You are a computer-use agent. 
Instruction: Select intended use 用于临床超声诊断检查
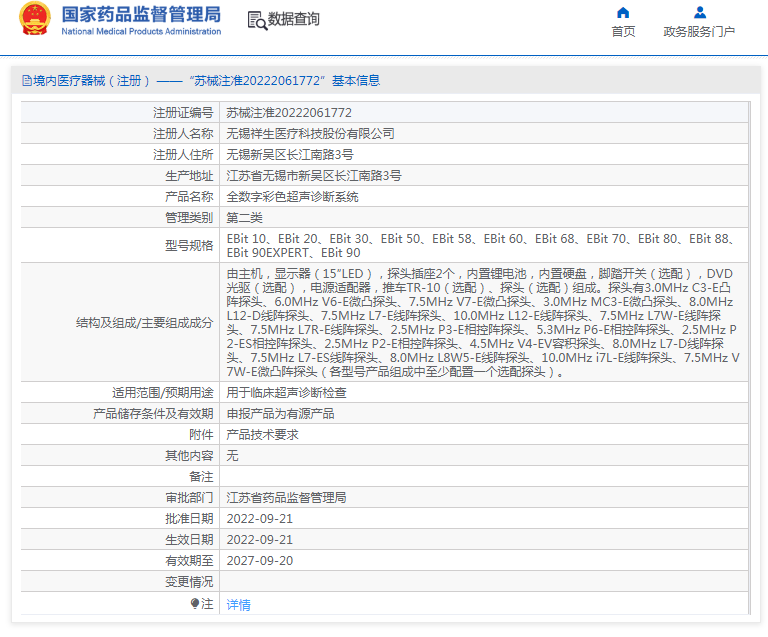pos(287,393)
